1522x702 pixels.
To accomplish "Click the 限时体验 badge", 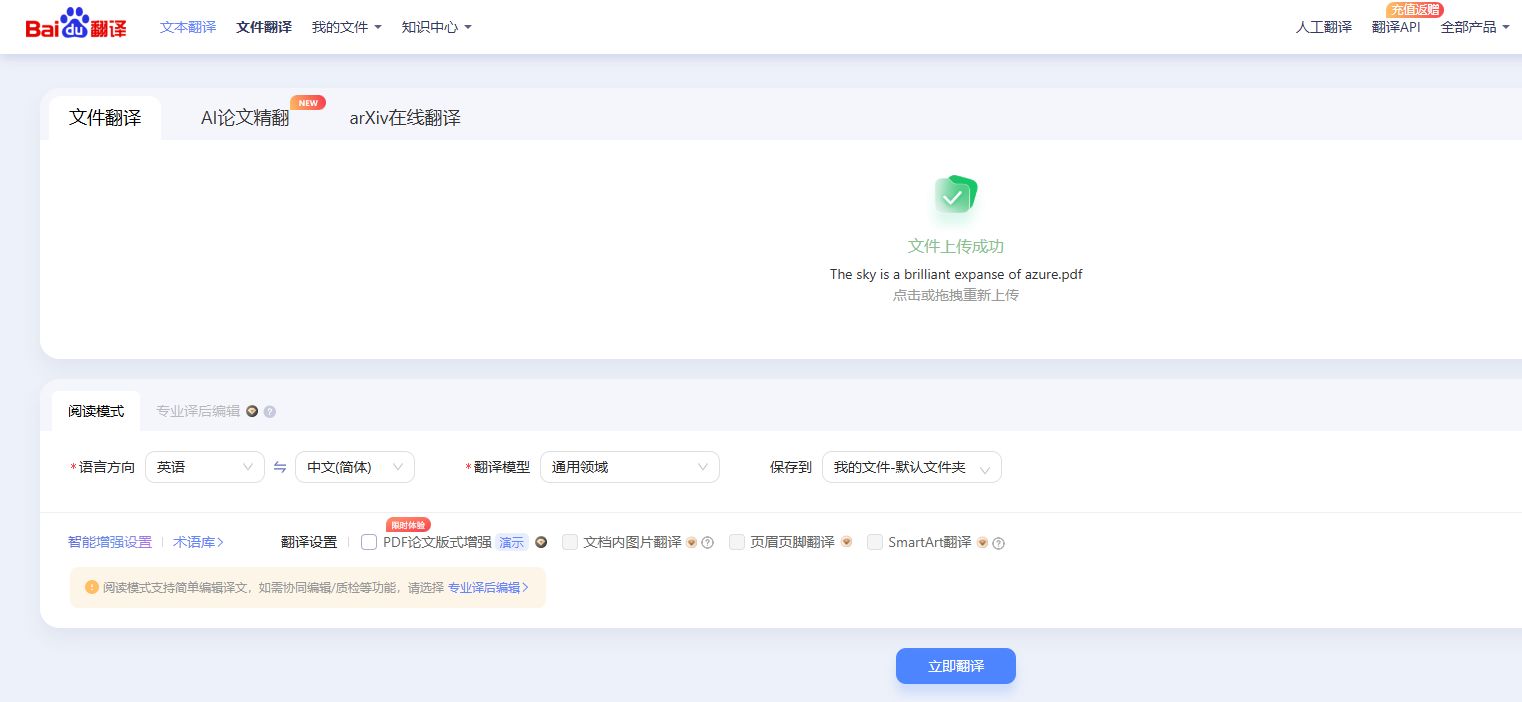I will [x=408, y=525].
